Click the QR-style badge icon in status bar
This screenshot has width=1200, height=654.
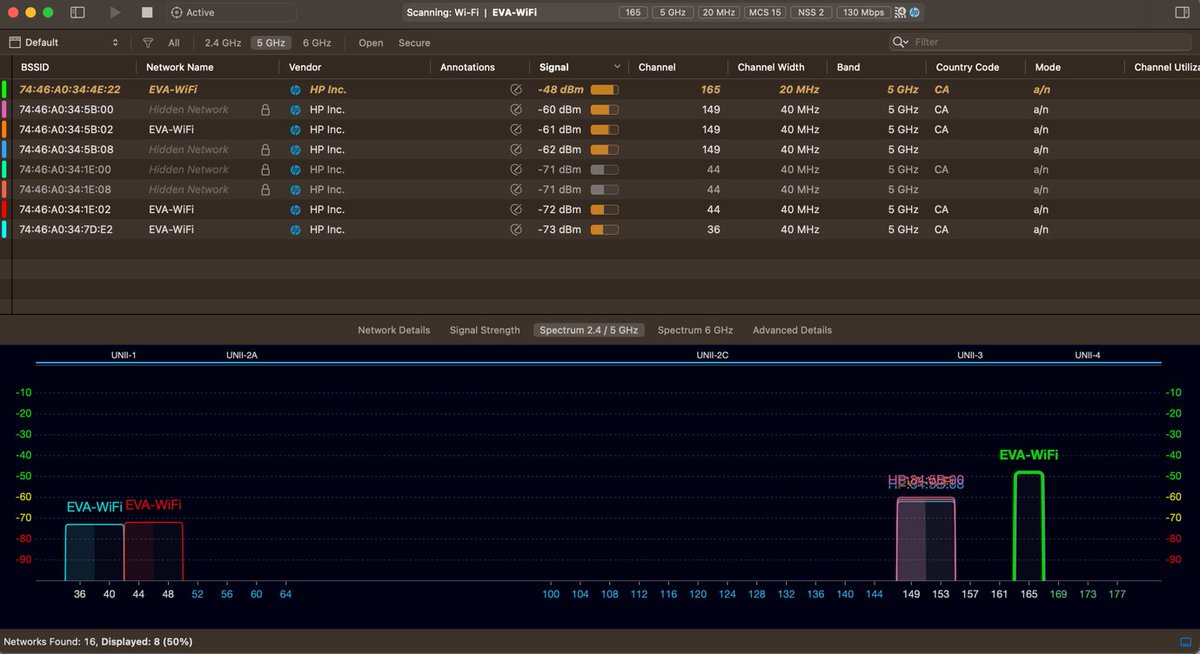click(902, 13)
